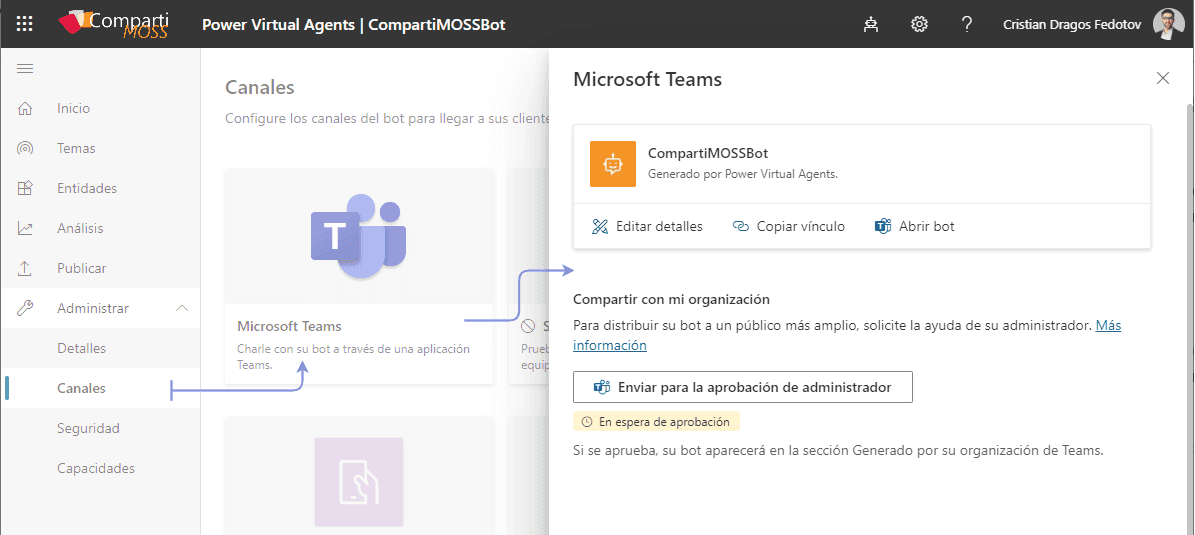Click the Power Virtual Agents header title
This screenshot has width=1195, height=535.
point(354,24)
